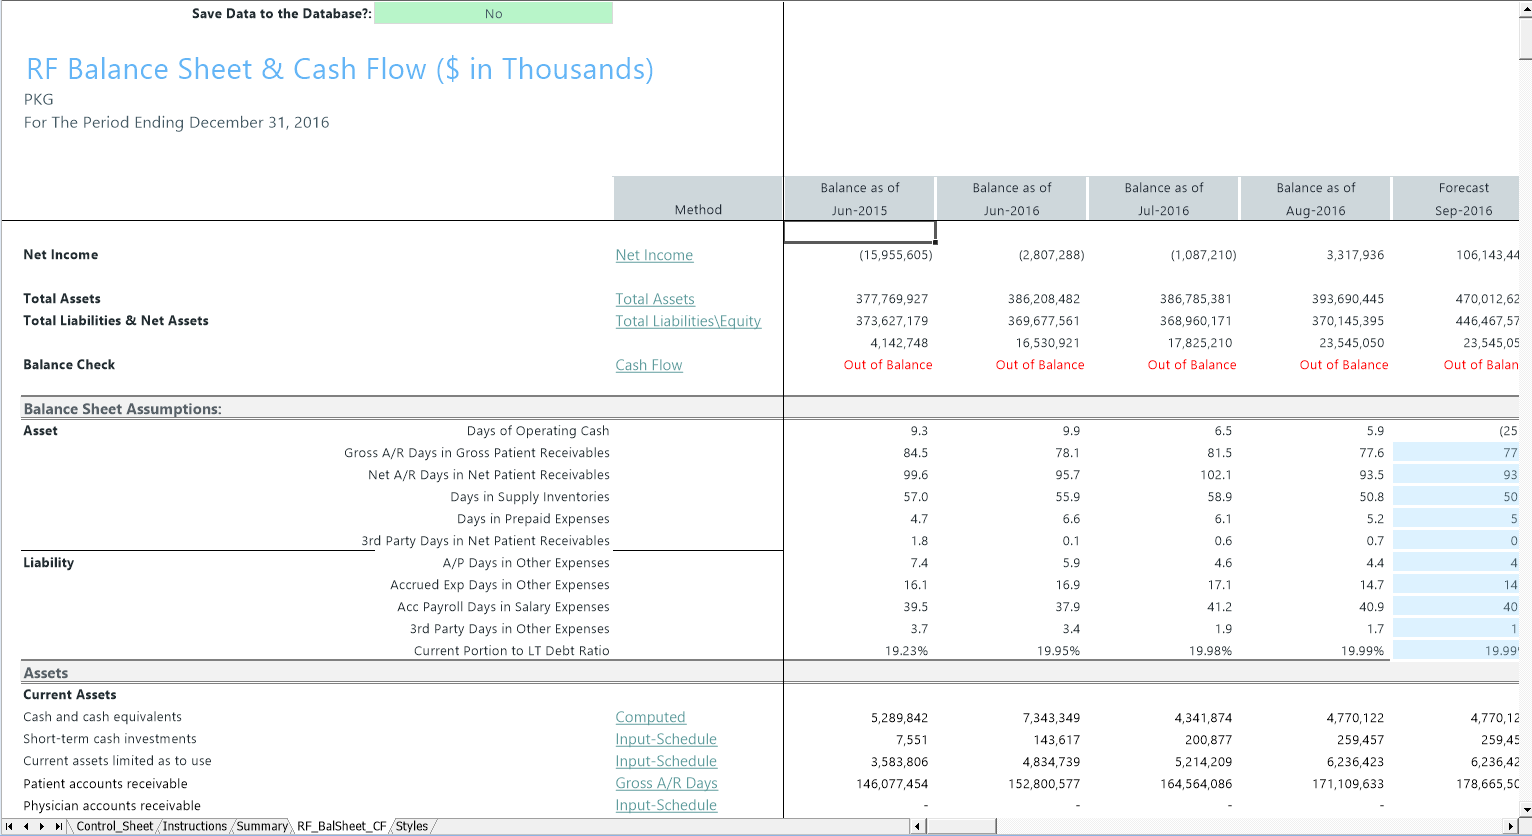Select the RF_BalSheet_CF sheet tab

[341, 826]
